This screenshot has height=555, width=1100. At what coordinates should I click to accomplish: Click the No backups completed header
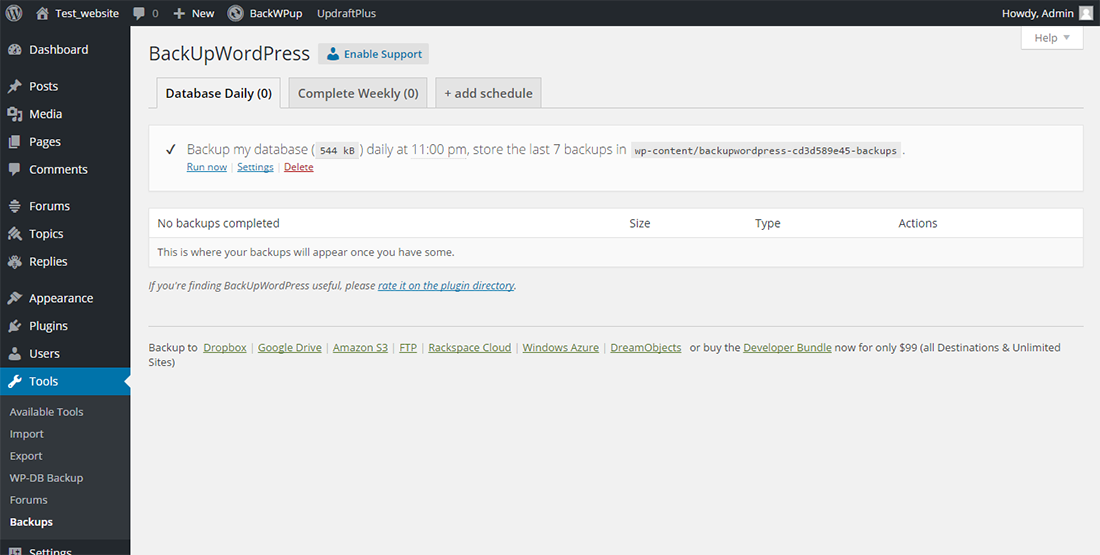pyautogui.click(x=218, y=223)
